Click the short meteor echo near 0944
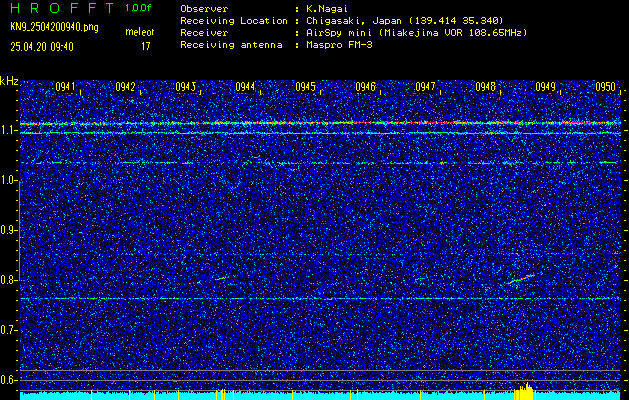The width and height of the screenshot is (629, 400). point(221,278)
